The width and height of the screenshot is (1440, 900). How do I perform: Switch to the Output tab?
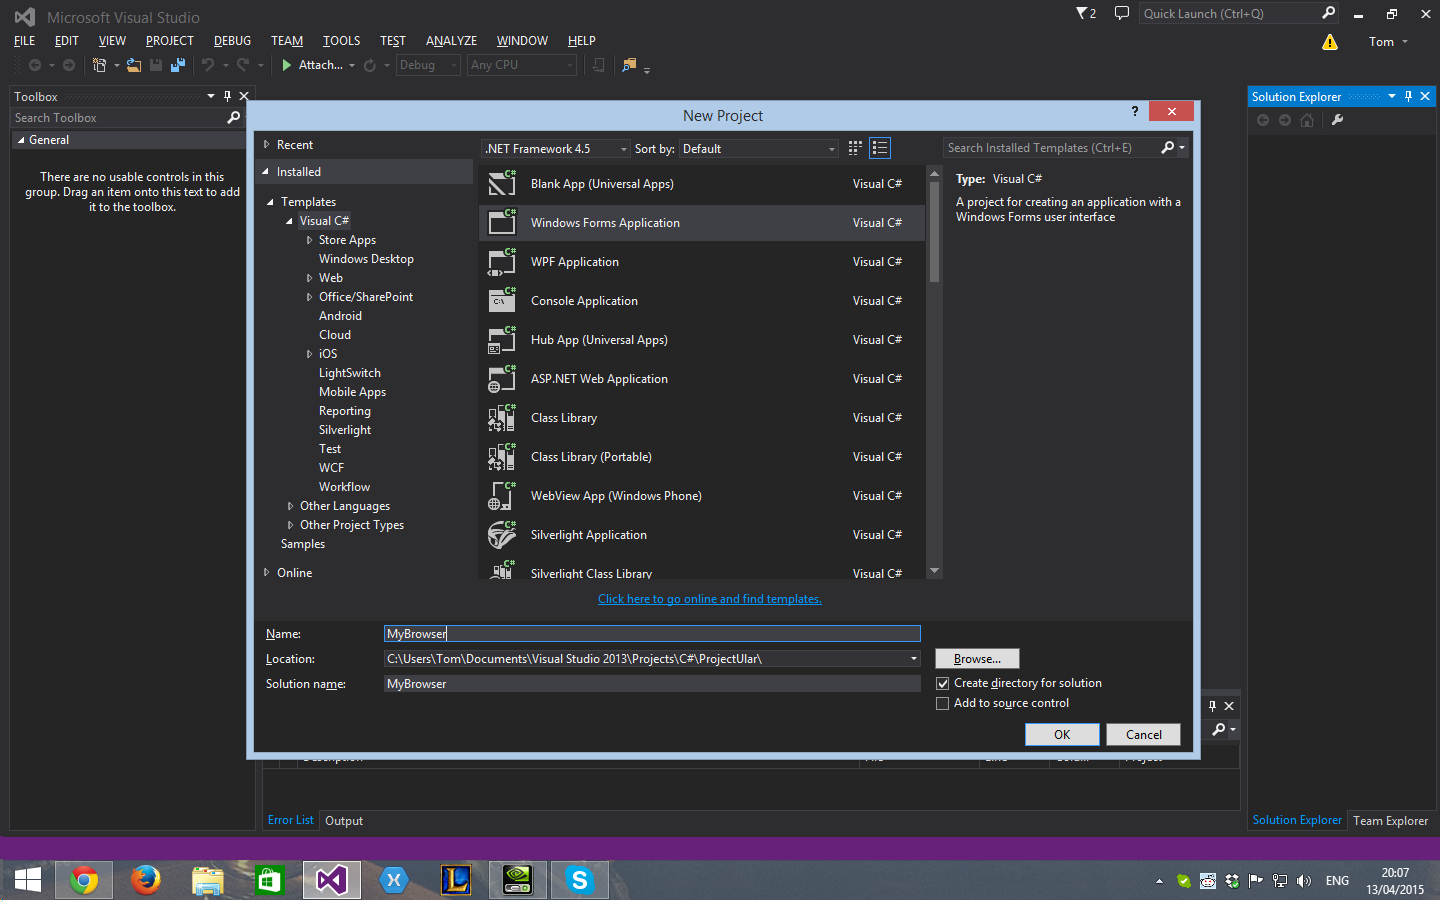(x=344, y=821)
